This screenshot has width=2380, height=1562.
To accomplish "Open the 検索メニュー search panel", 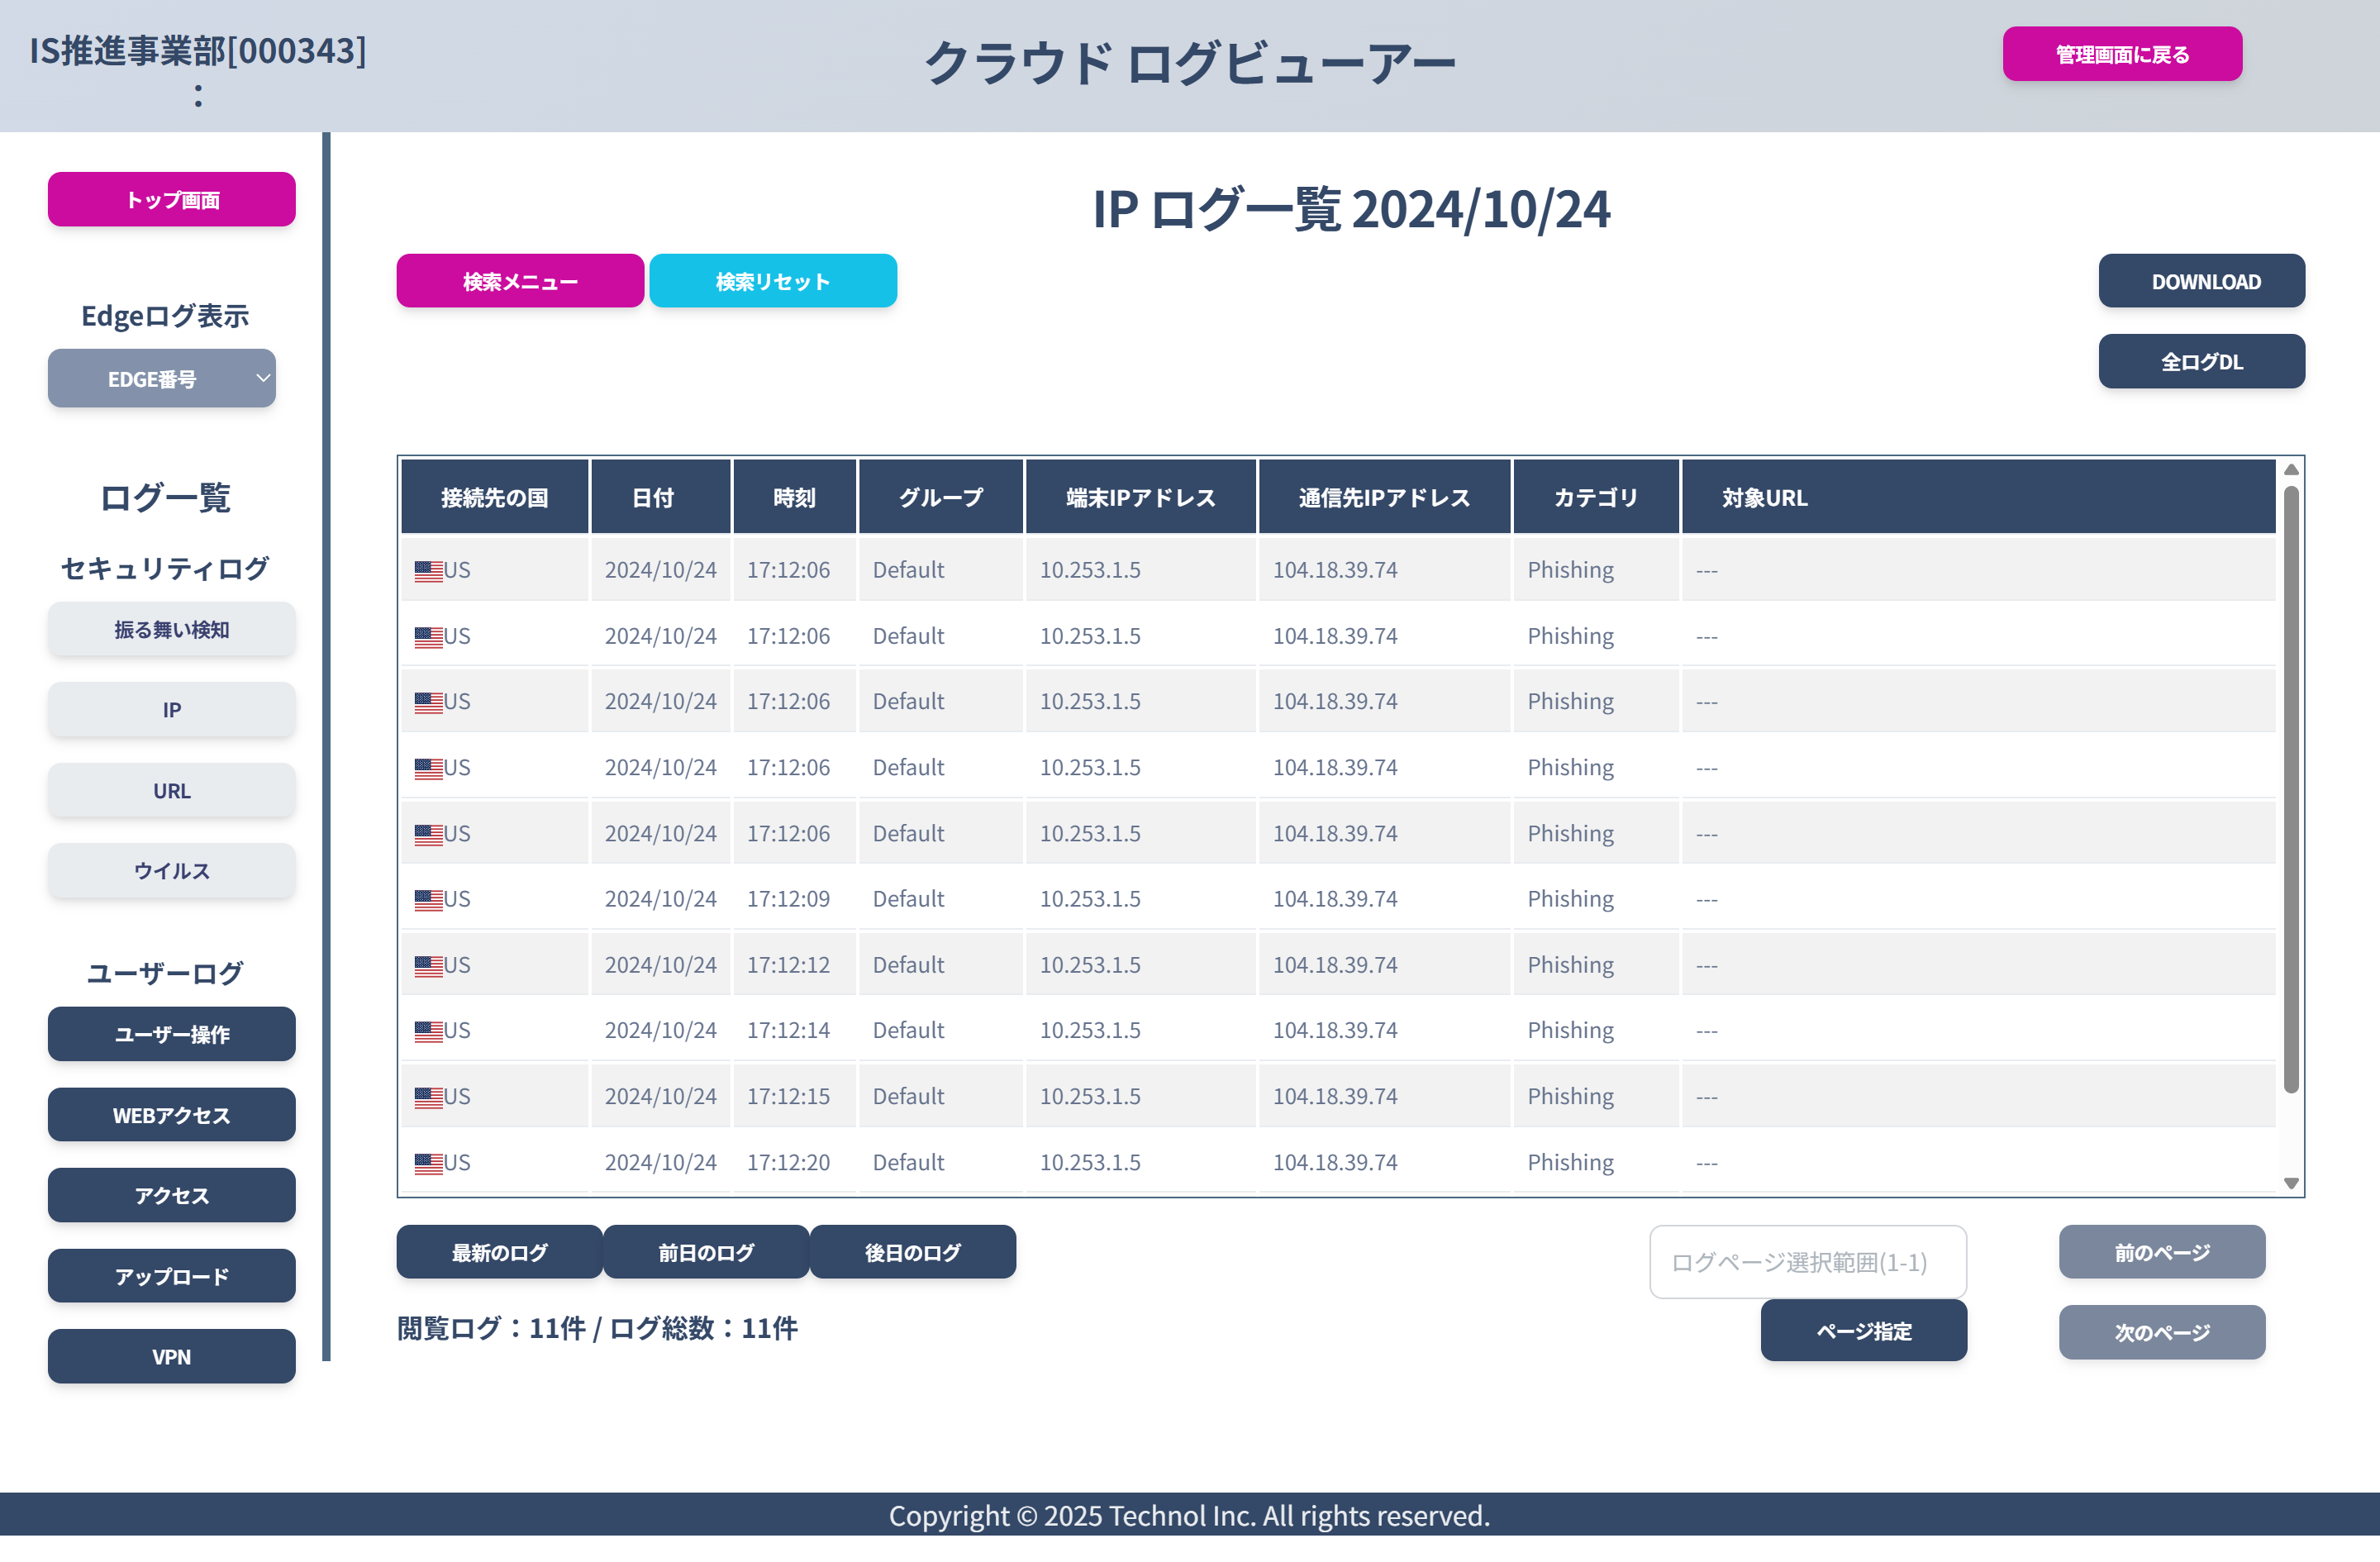I will pyautogui.click(x=519, y=281).
